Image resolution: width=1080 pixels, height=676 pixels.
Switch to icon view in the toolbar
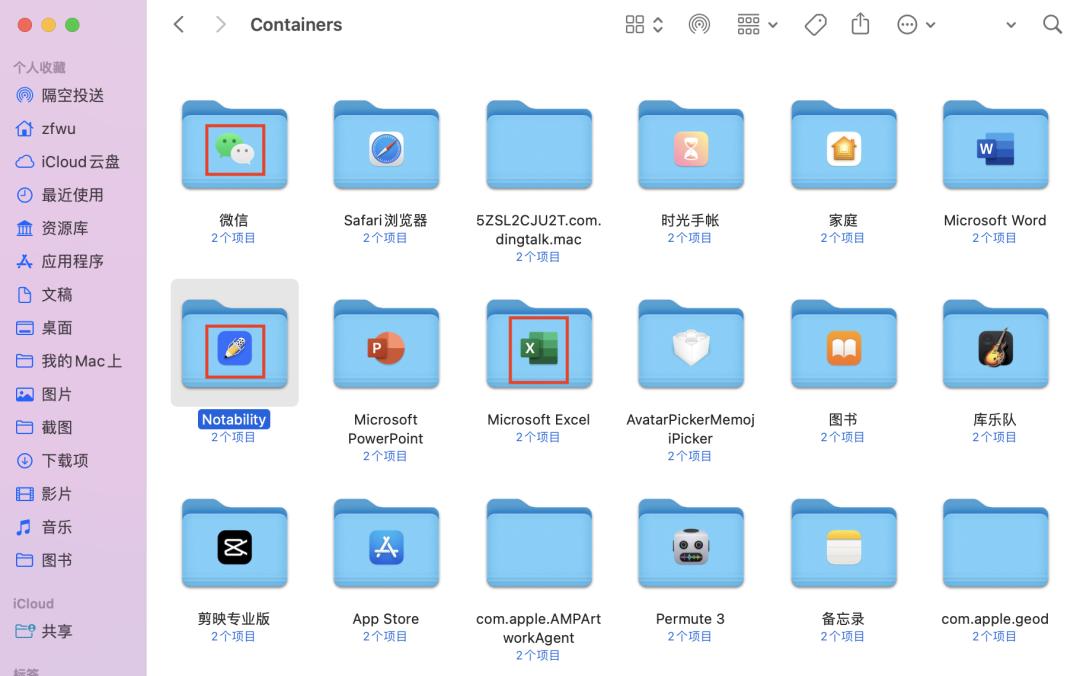click(x=637, y=23)
